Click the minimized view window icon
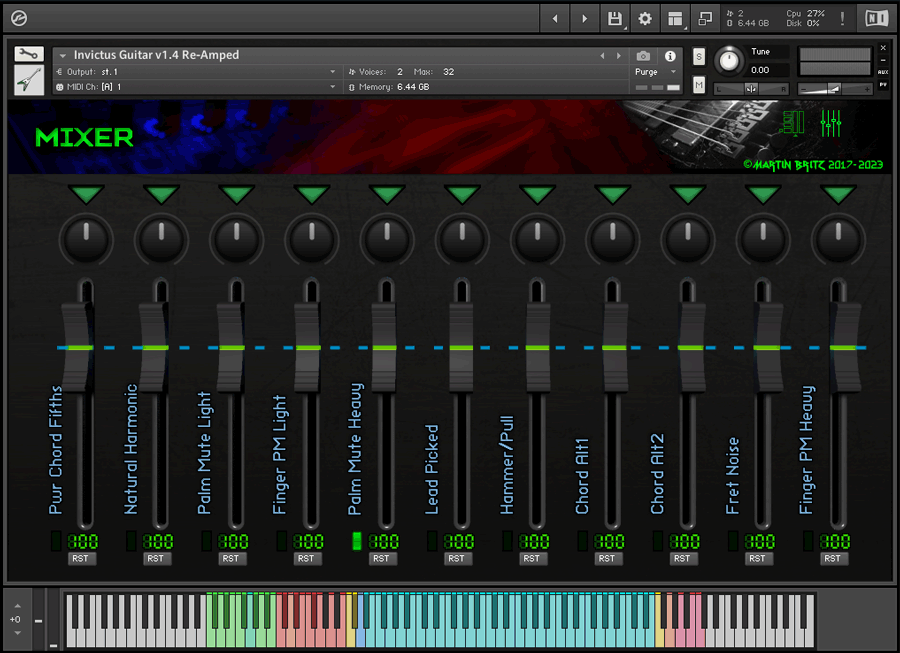Viewport: 900px width, 653px height. tap(705, 19)
